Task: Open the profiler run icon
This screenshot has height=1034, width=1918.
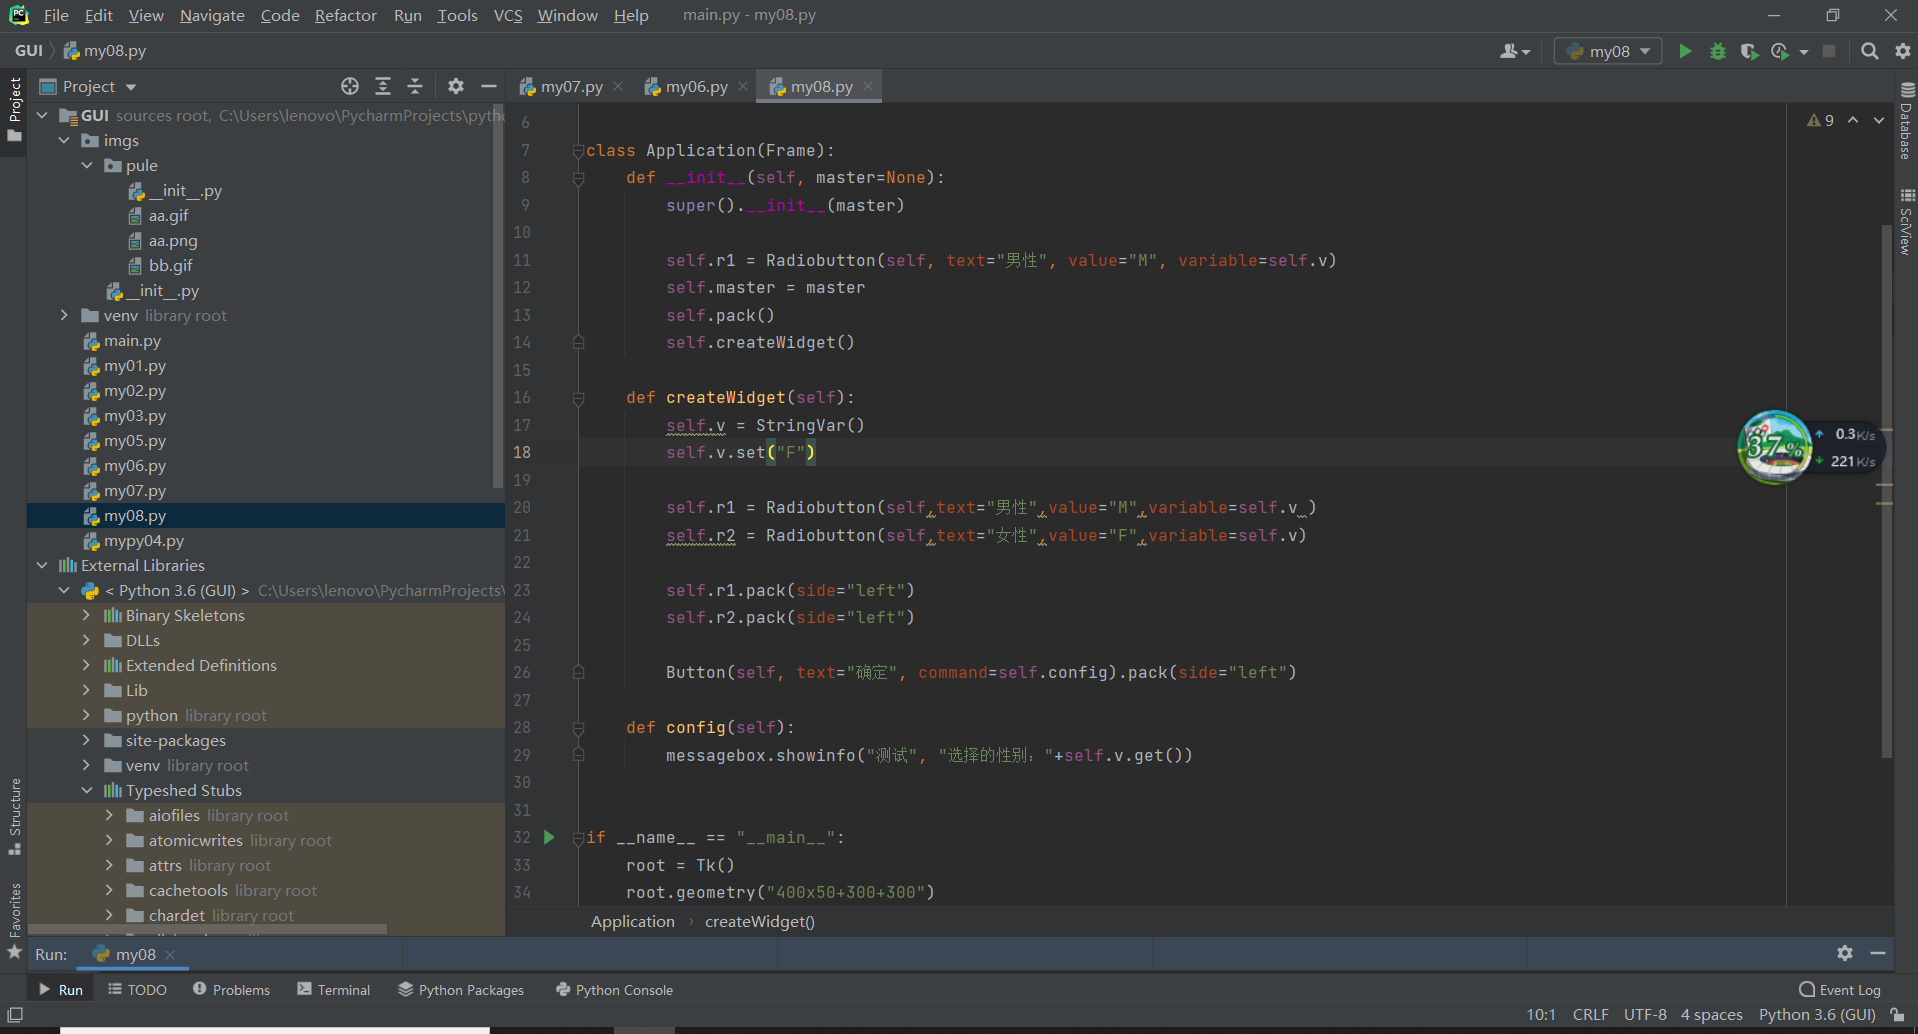Action: tap(1780, 51)
